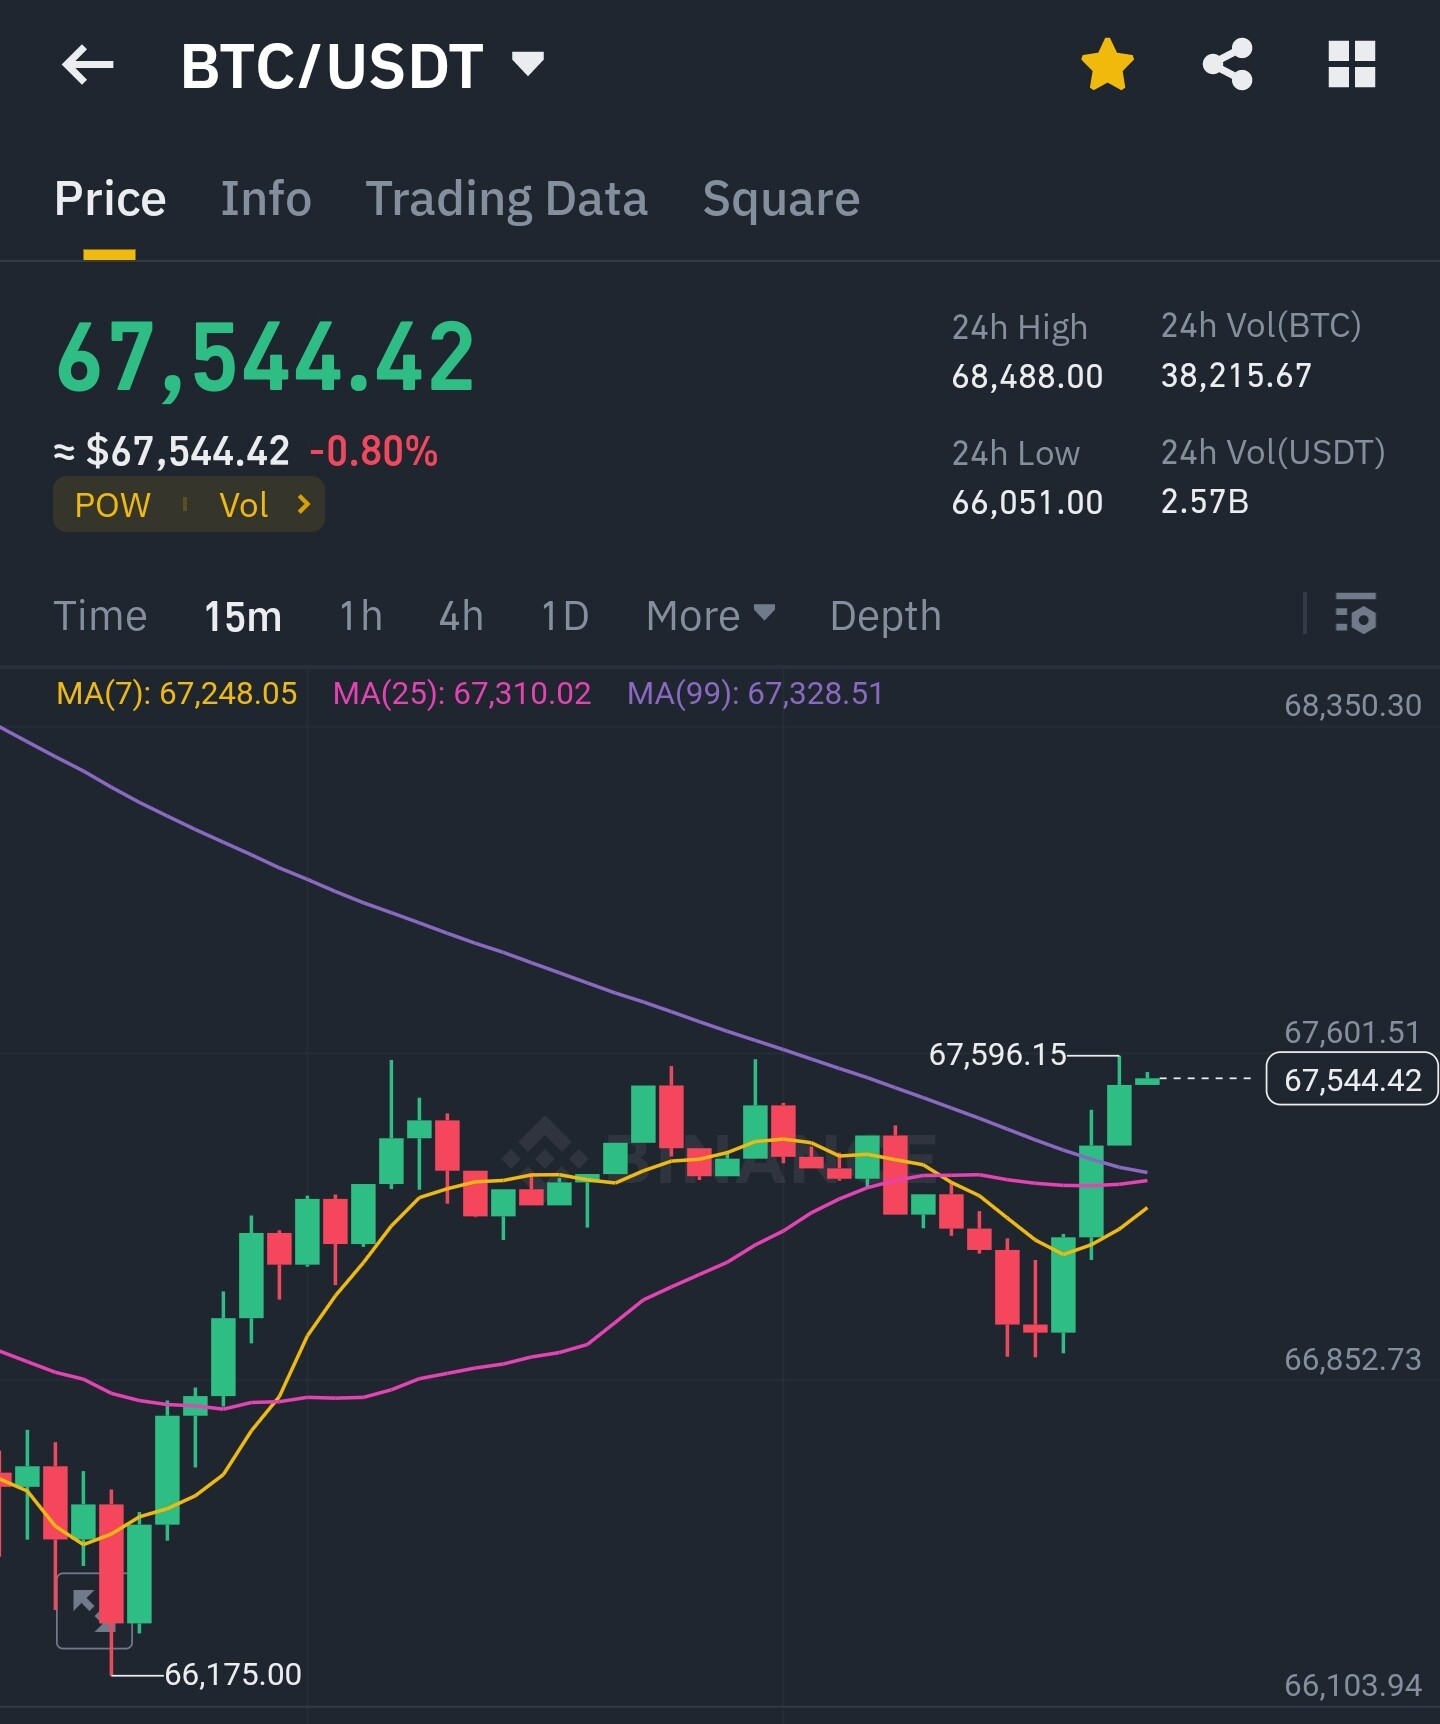Image resolution: width=1440 pixels, height=1724 pixels.
Task: Expand the BTC/USDT pair dropdown arrow
Action: point(528,64)
